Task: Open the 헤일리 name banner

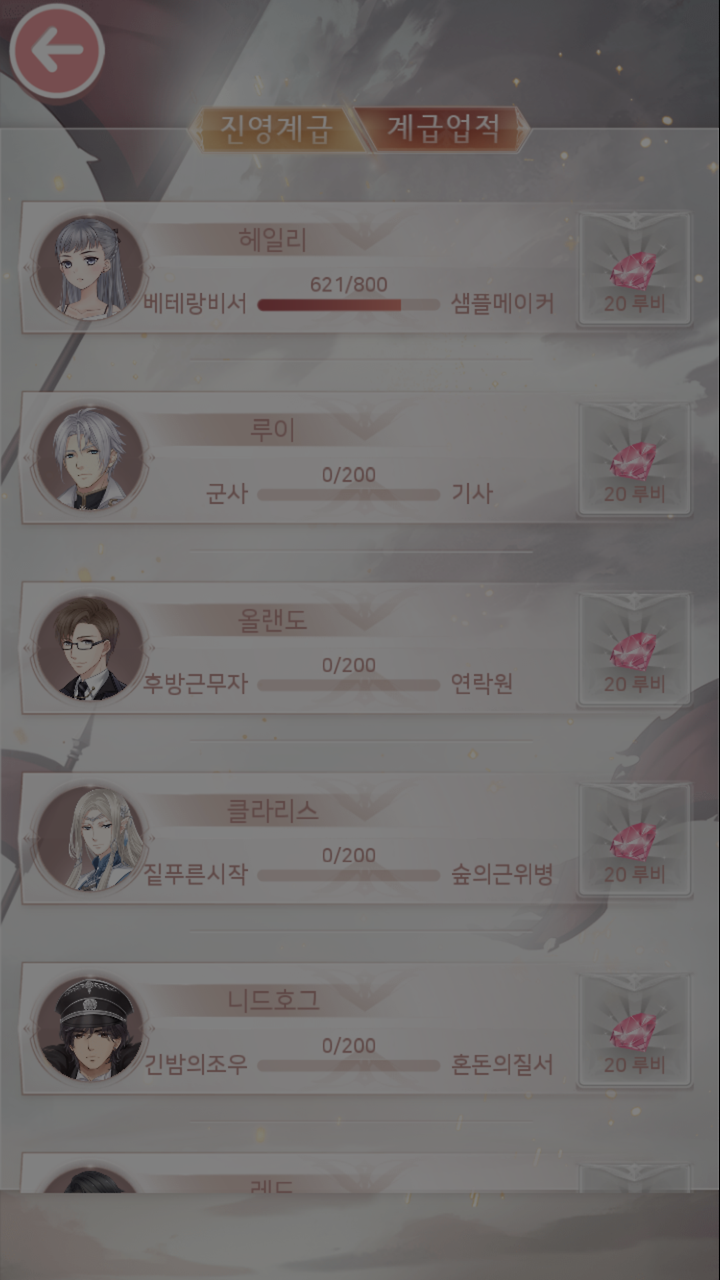Action: pyautogui.click(x=273, y=240)
